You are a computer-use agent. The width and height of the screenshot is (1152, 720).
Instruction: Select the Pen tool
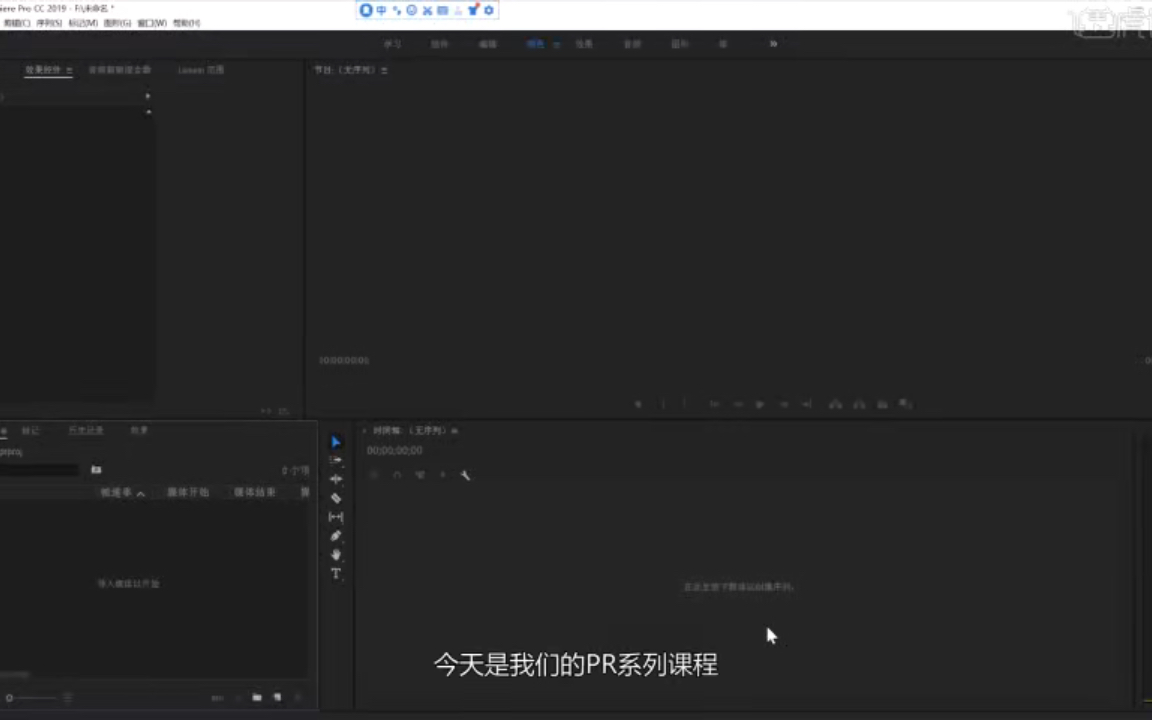pyautogui.click(x=335, y=536)
